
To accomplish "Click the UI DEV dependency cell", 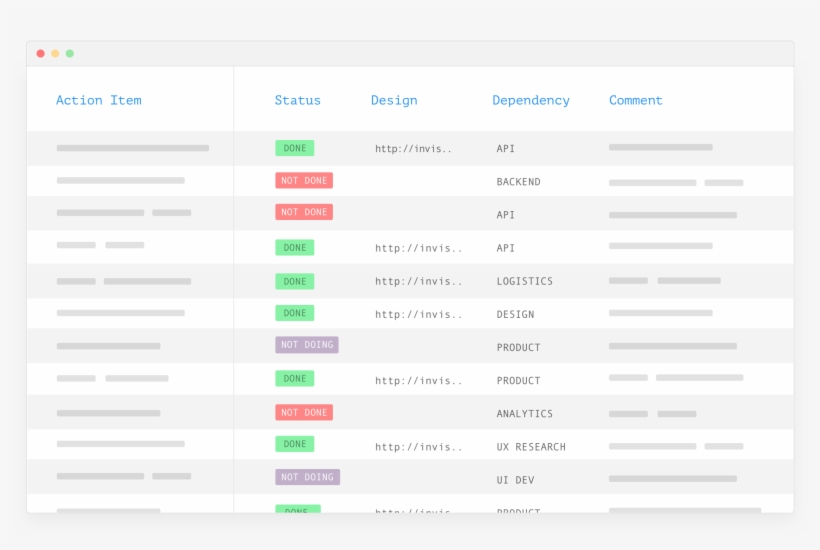I will (515, 480).
